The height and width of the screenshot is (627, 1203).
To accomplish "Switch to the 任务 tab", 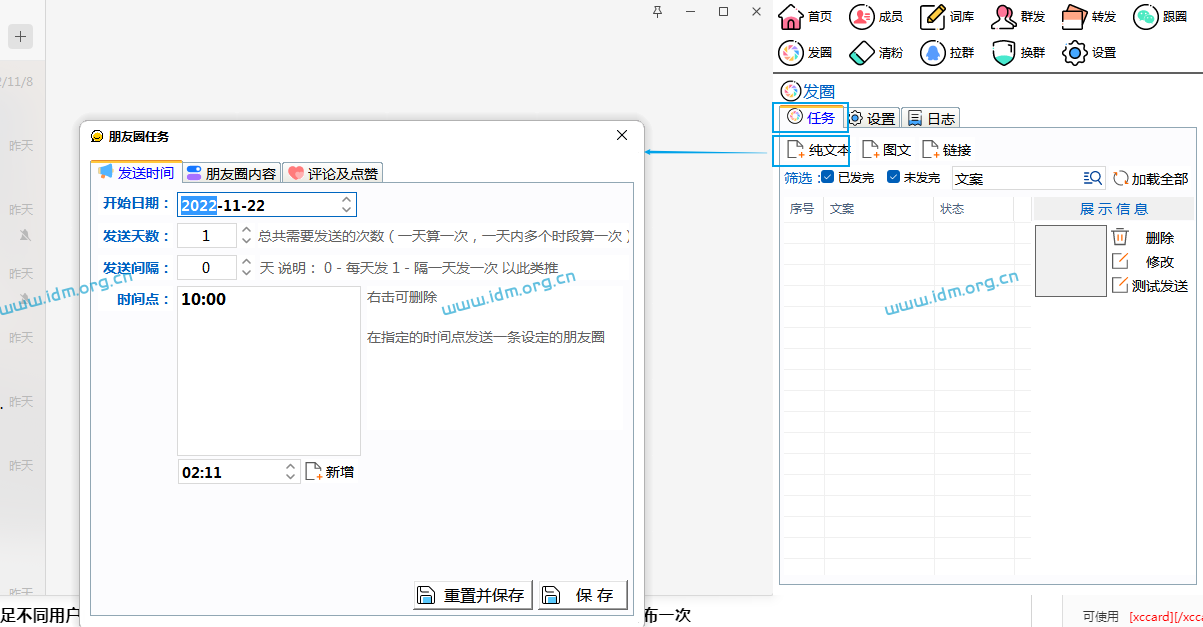I will click(810, 117).
